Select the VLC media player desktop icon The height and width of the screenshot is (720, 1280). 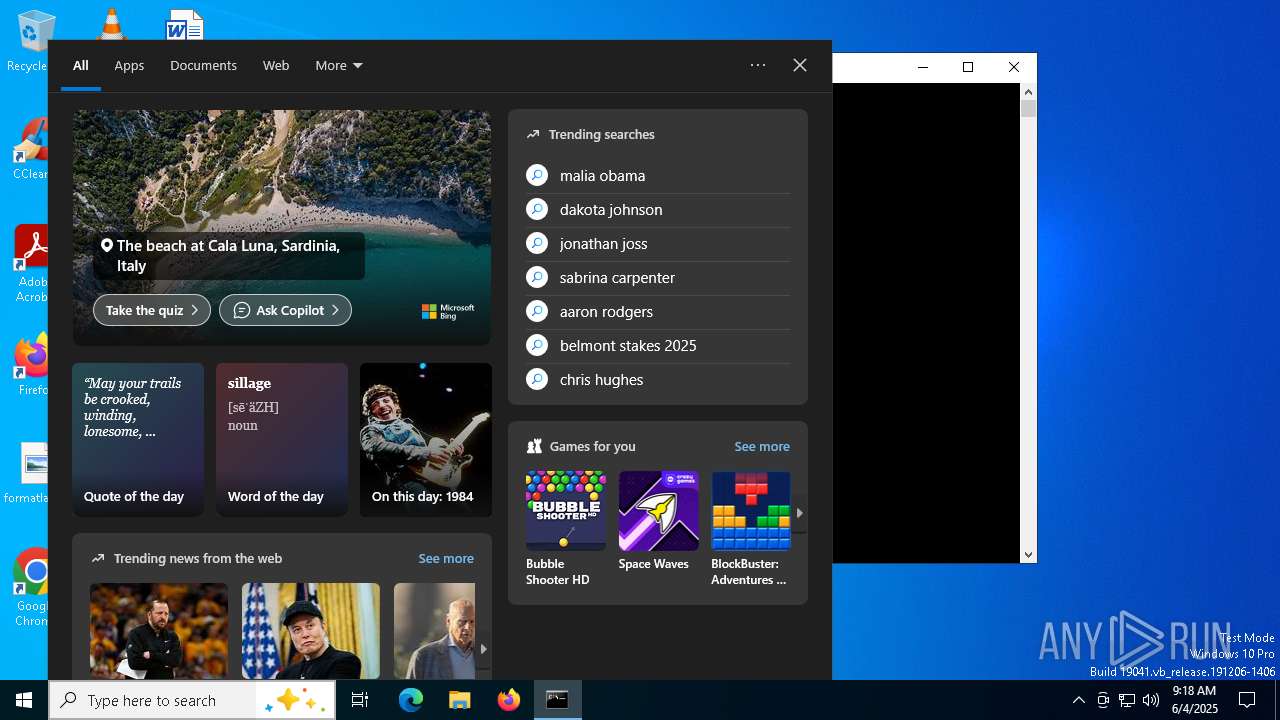(110, 24)
